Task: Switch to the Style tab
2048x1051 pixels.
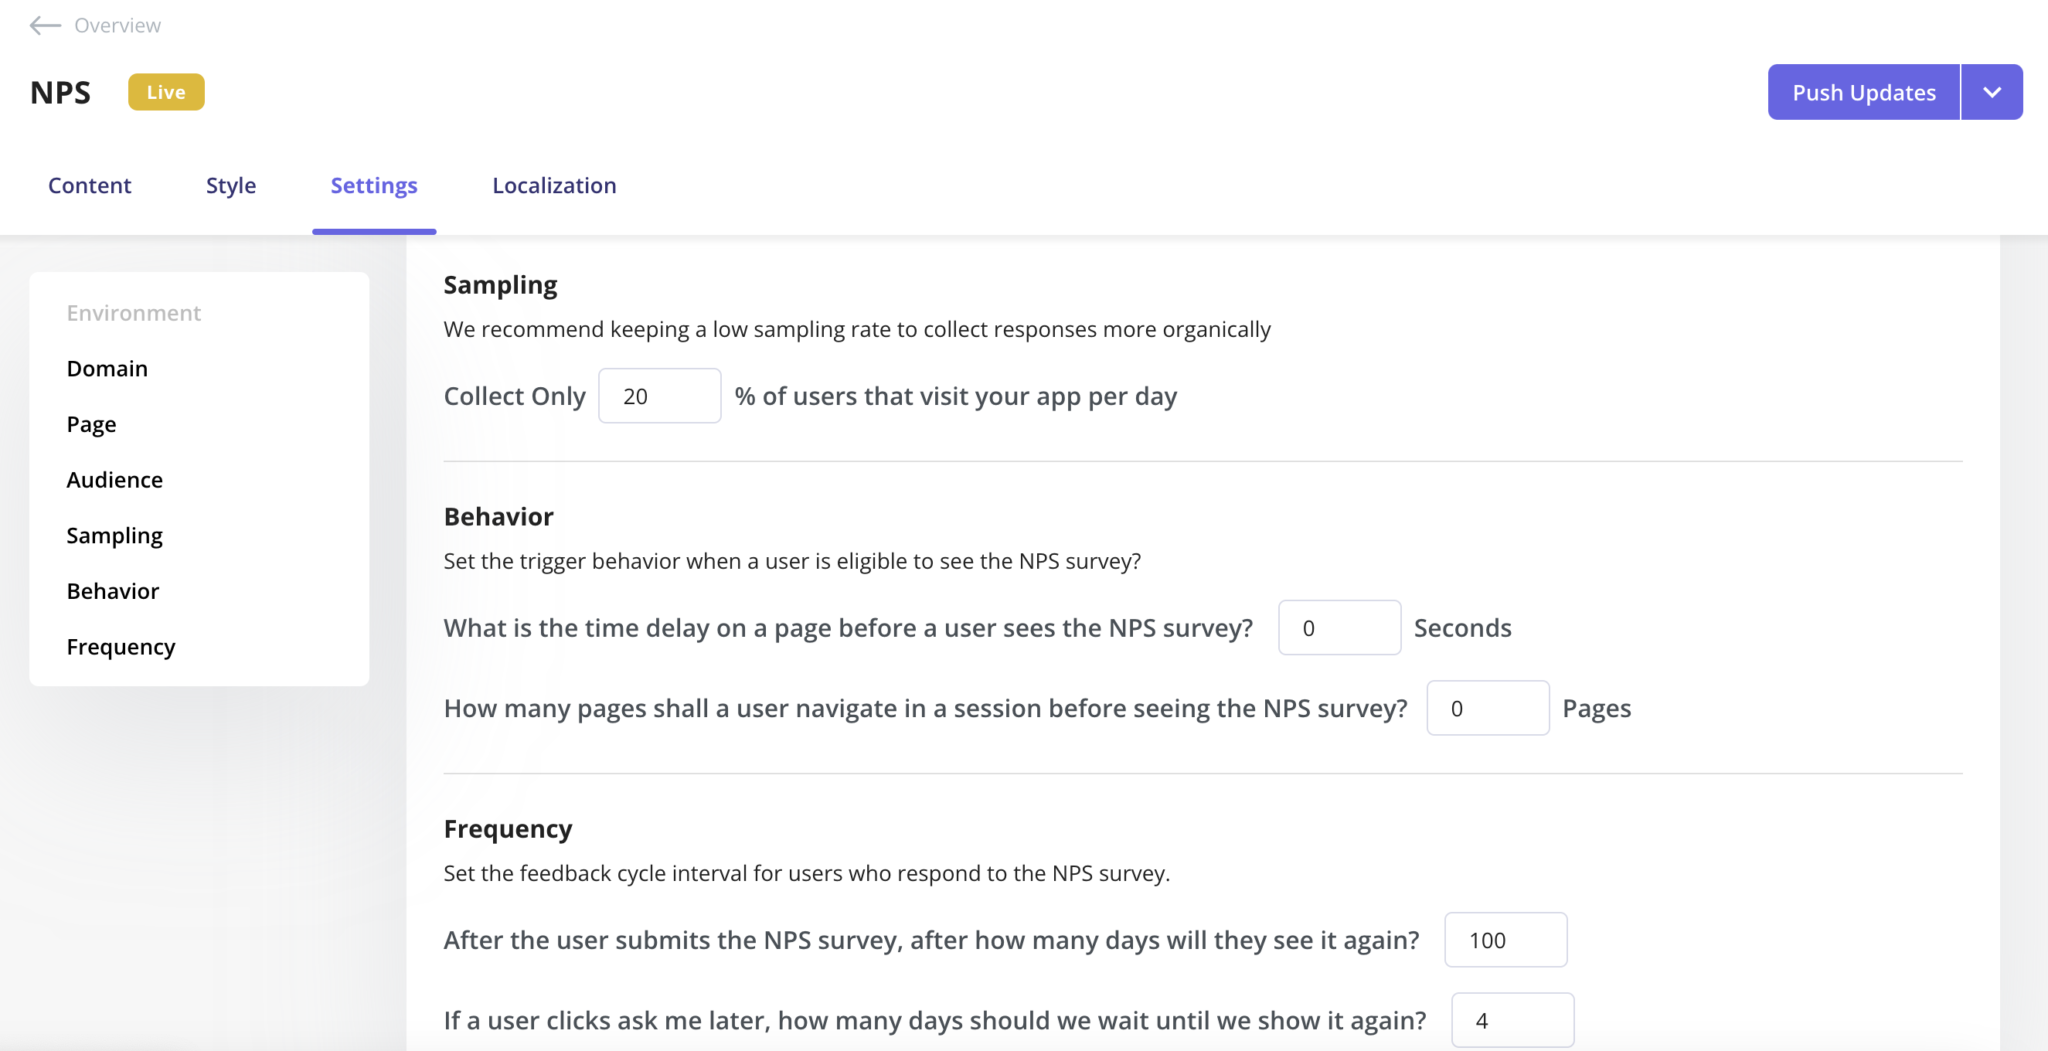Action: pos(231,185)
